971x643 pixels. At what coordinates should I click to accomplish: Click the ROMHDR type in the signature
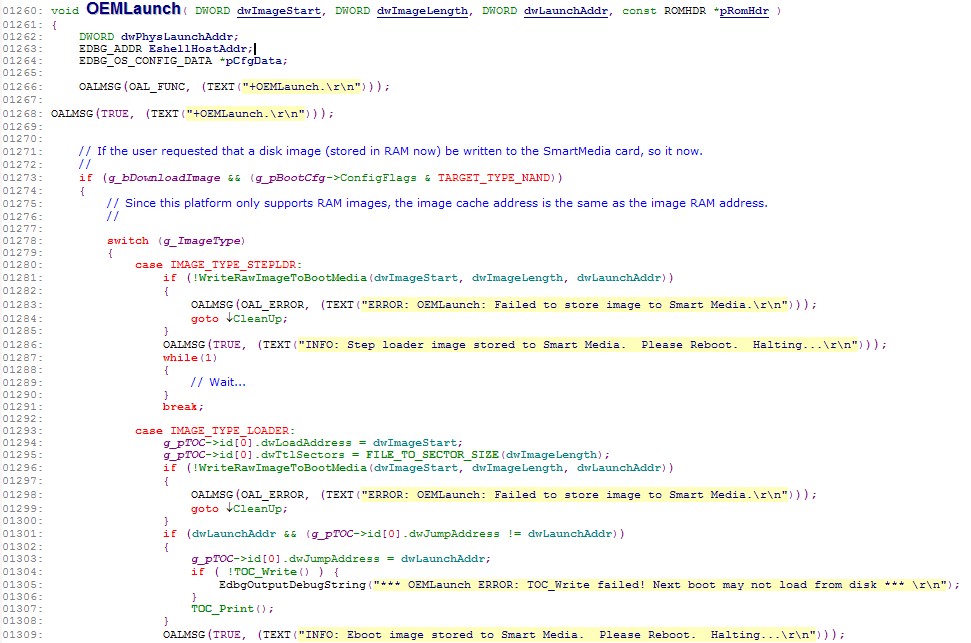coord(684,11)
